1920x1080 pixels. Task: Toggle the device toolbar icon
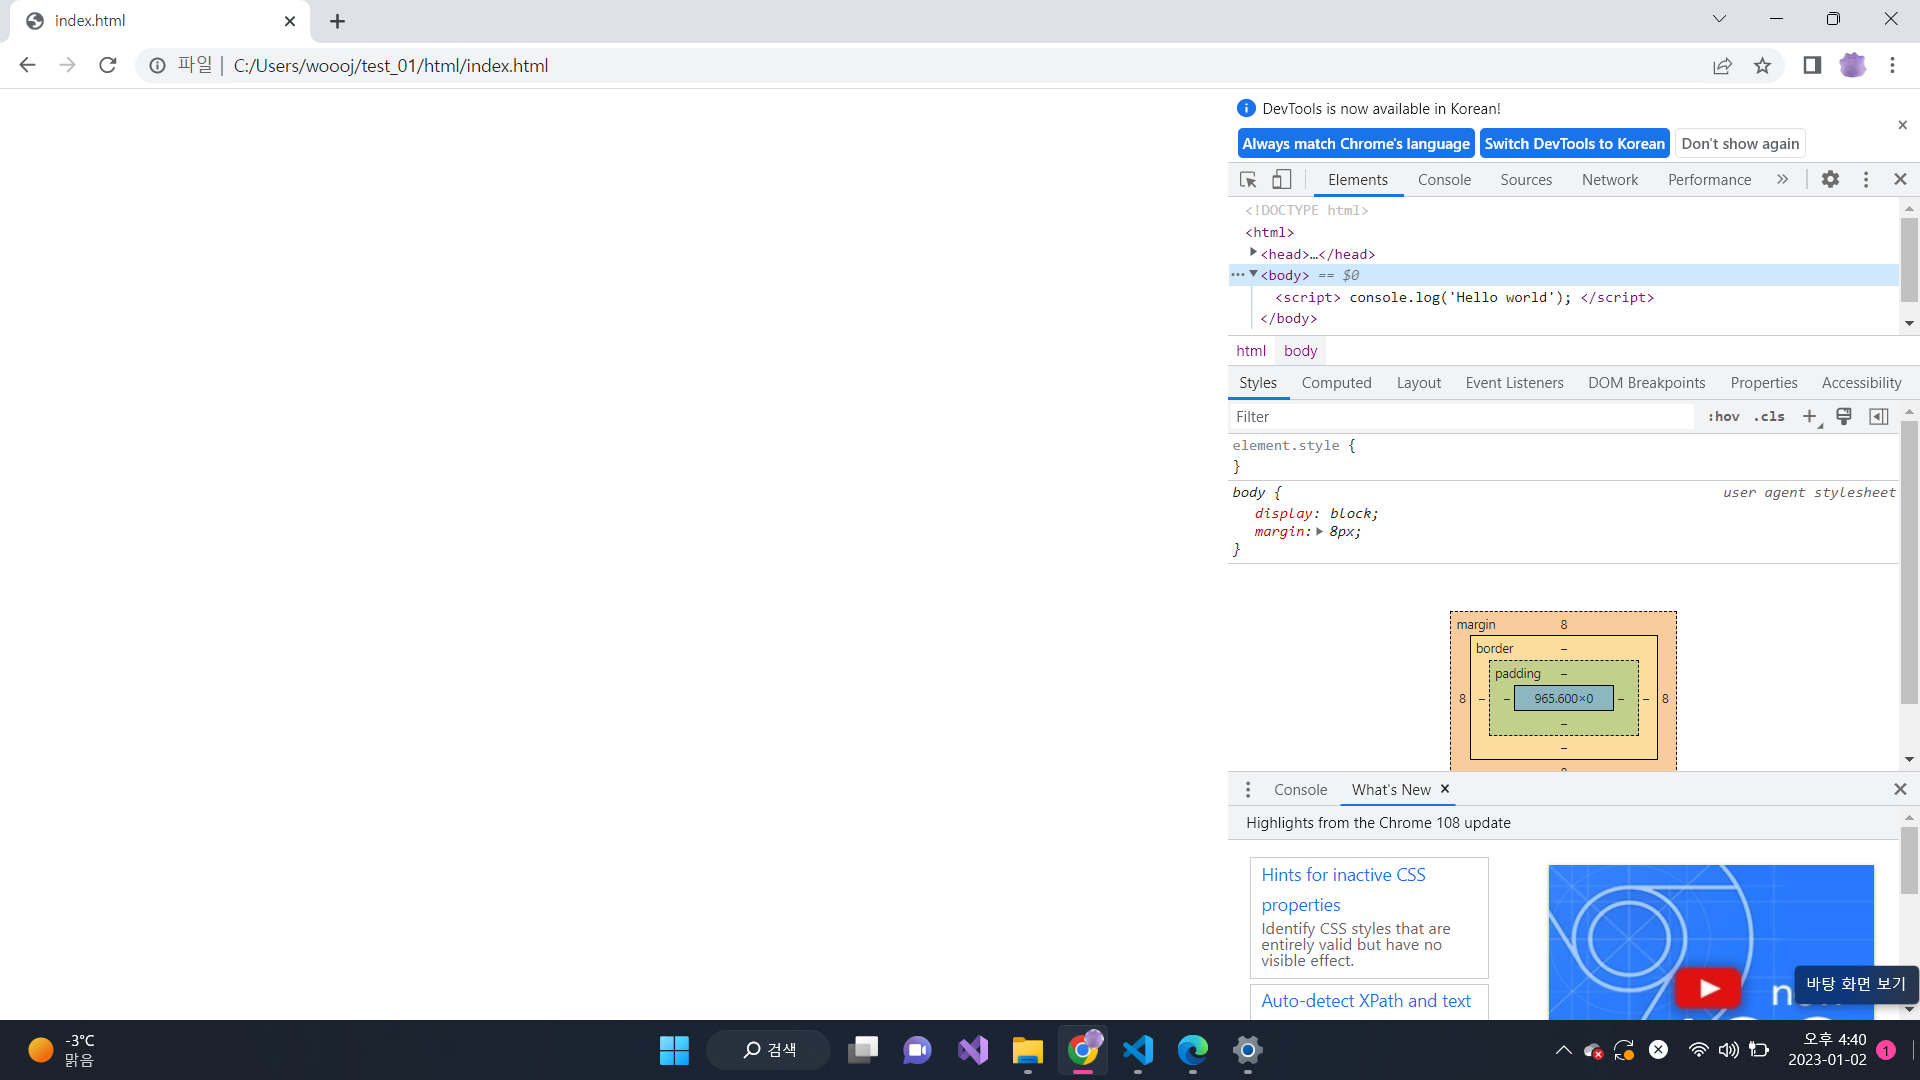point(1281,180)
